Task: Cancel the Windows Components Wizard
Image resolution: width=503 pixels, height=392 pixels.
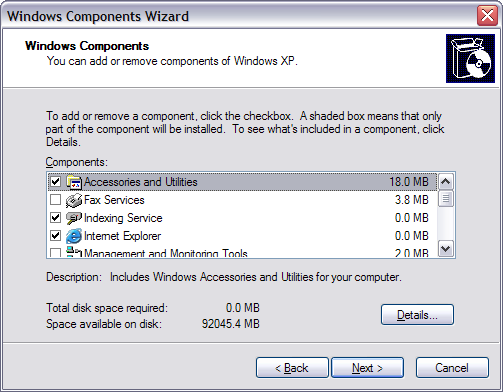Action: click(452, 368)
